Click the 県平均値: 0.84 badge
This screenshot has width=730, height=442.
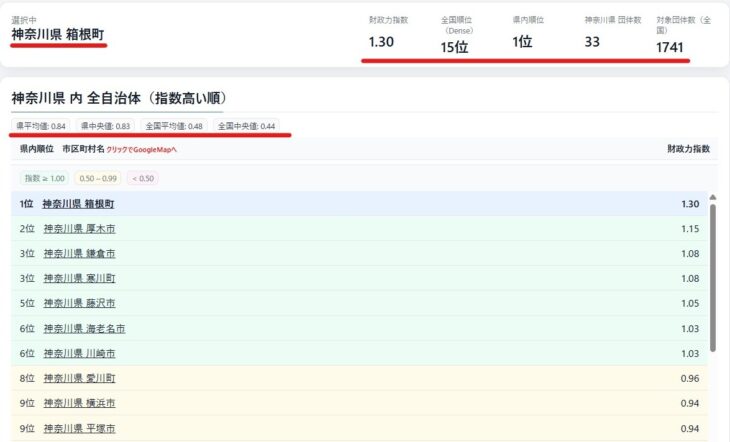point(41,126)
